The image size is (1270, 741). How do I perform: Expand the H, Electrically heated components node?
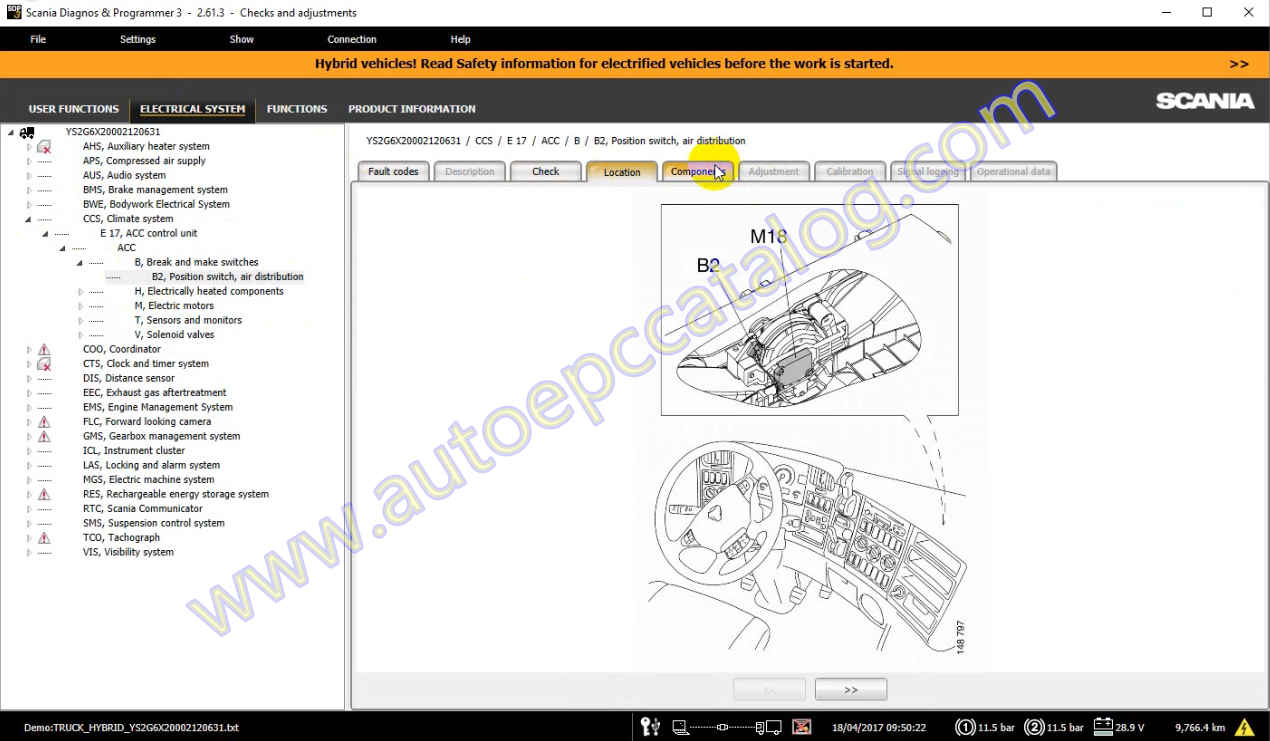tap(80, 290)
